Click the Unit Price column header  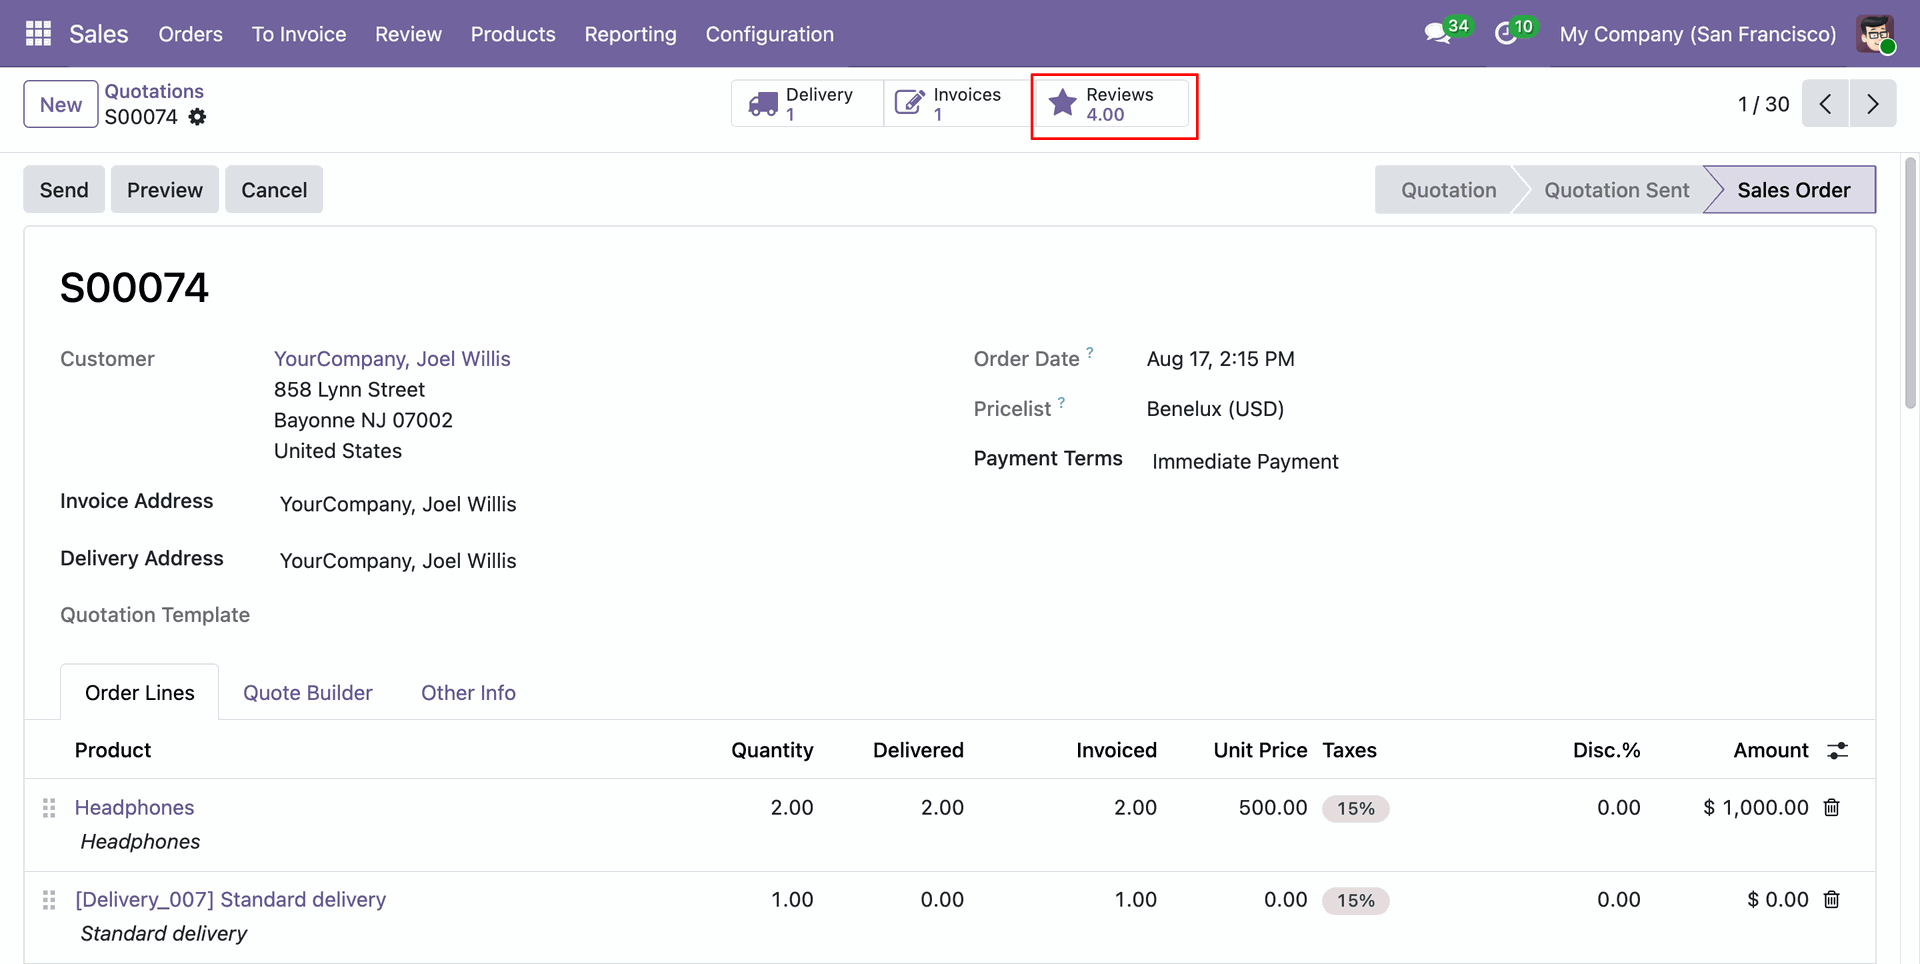tap(1260, 750)
